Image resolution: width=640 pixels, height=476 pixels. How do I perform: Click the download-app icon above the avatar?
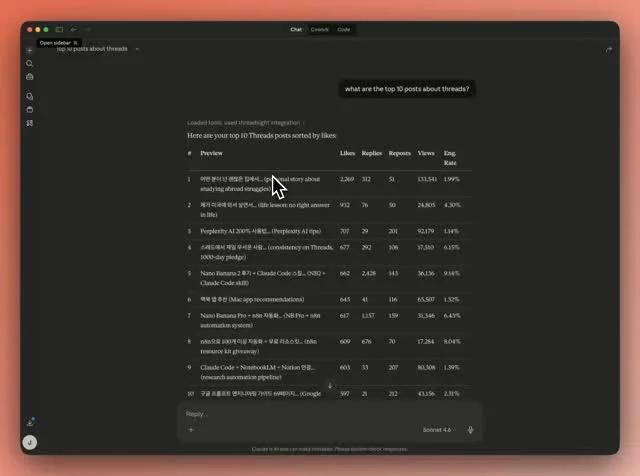(30, 422)
